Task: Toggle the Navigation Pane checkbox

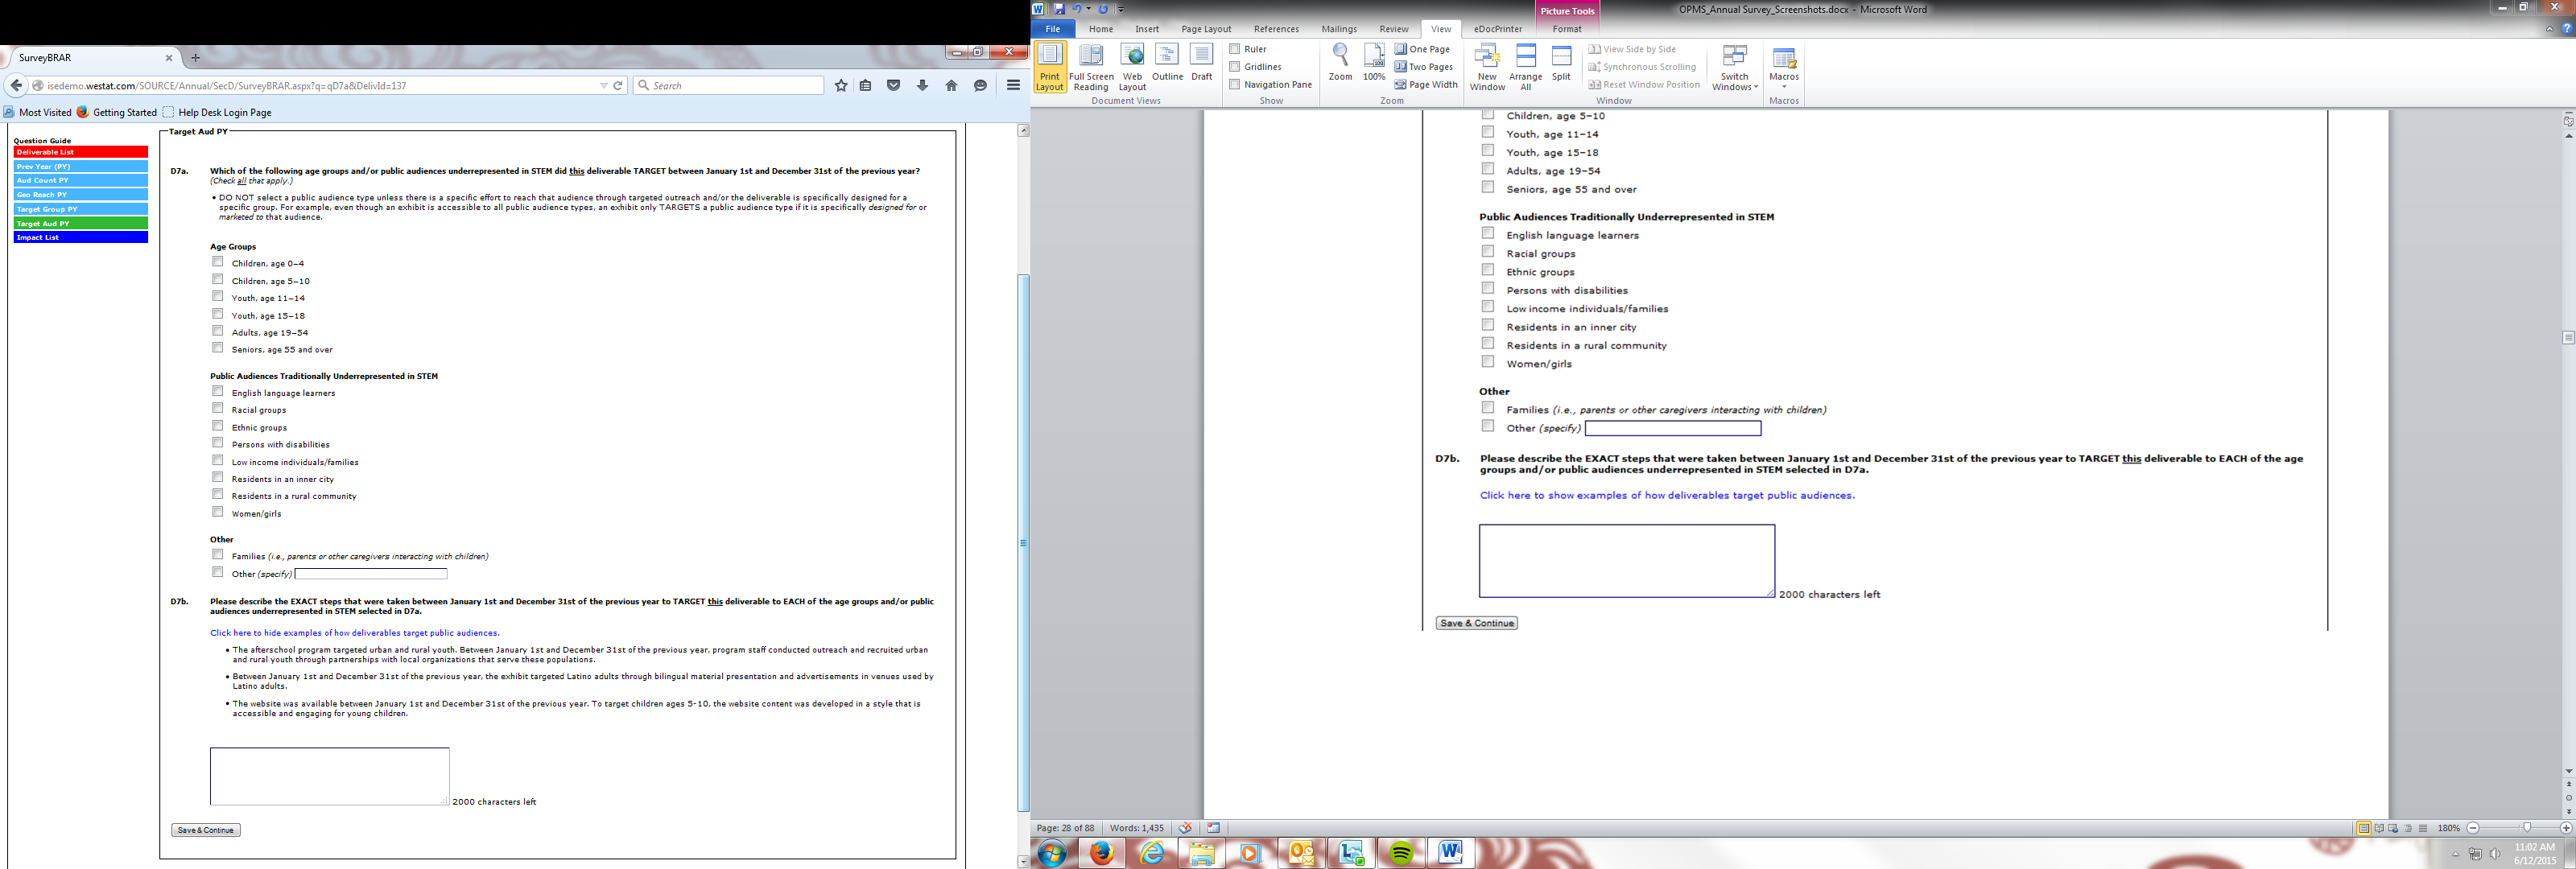Action: coord(1235,85)
